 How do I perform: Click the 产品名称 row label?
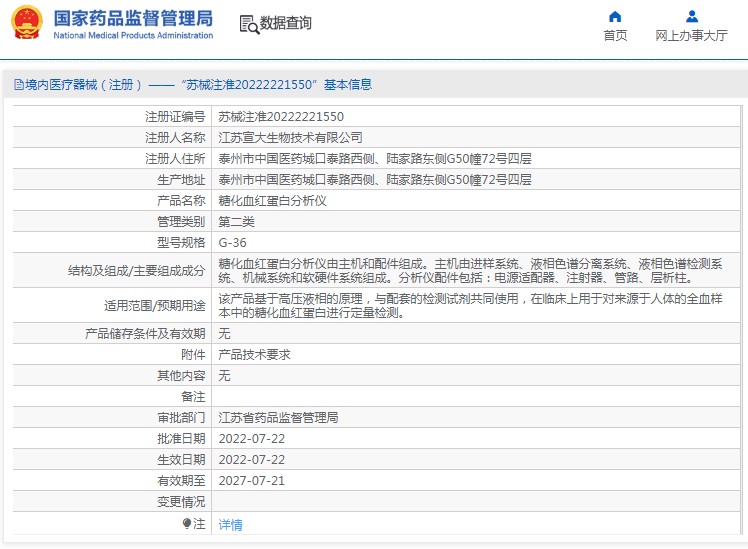coord(181,201)
